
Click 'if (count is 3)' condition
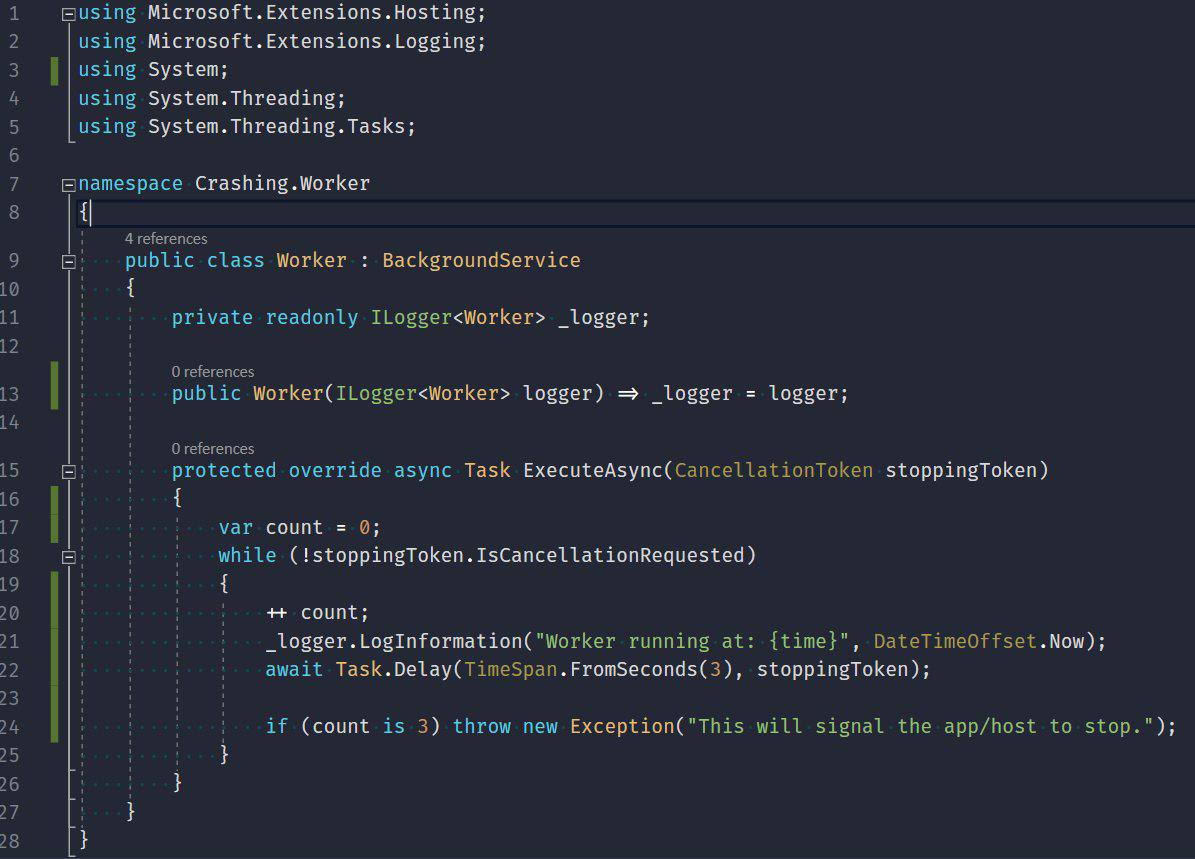click(x=353, y=726)
